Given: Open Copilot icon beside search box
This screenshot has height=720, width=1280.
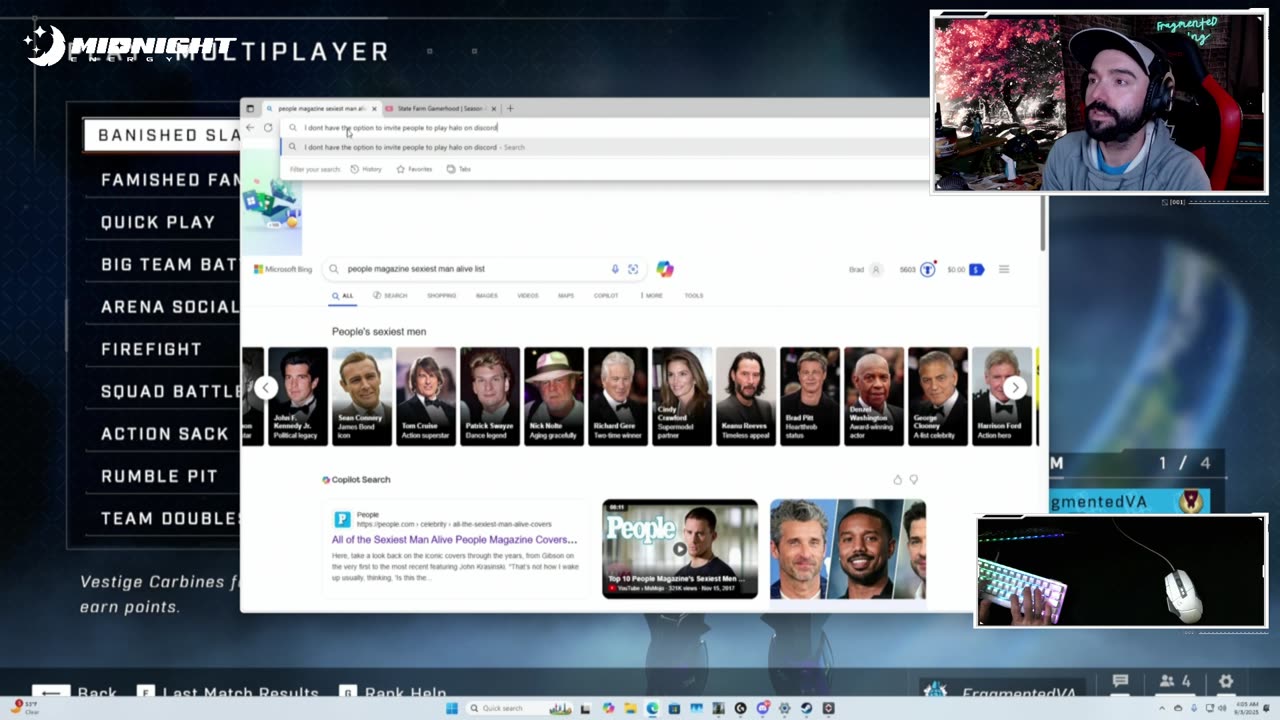Looking at the screenshot, I should click(665, 269).
